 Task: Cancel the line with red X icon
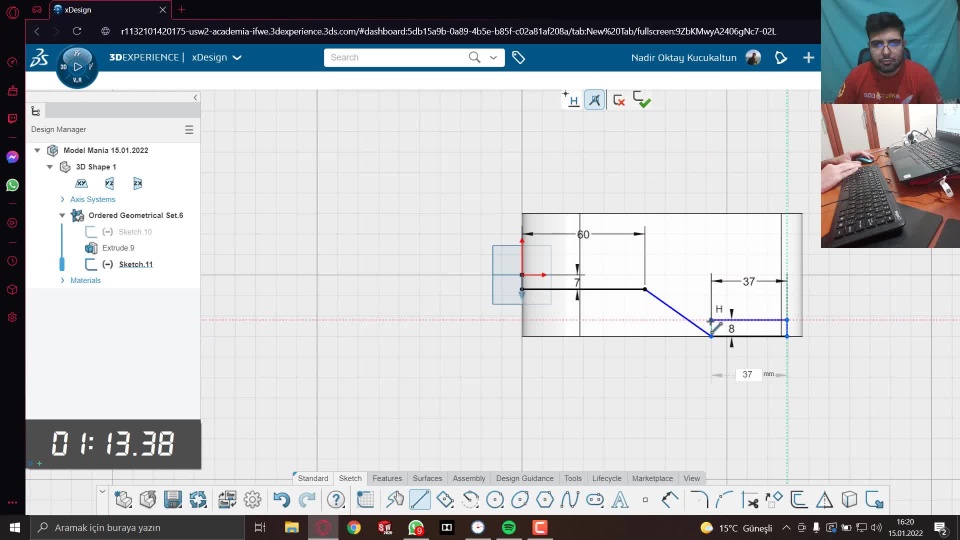coord(619,100)
